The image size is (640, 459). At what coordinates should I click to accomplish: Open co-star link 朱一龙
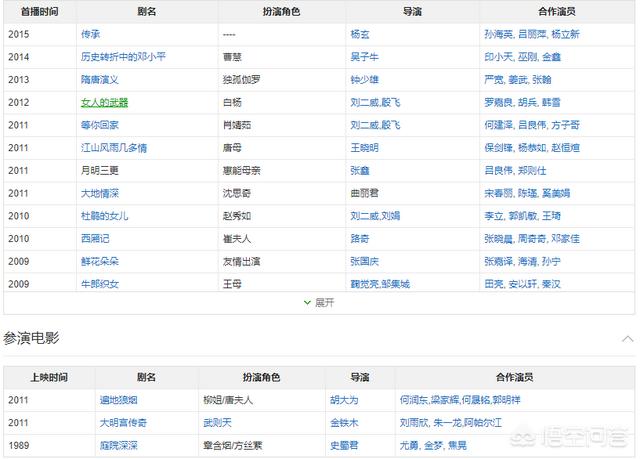(x=447, y=423)
